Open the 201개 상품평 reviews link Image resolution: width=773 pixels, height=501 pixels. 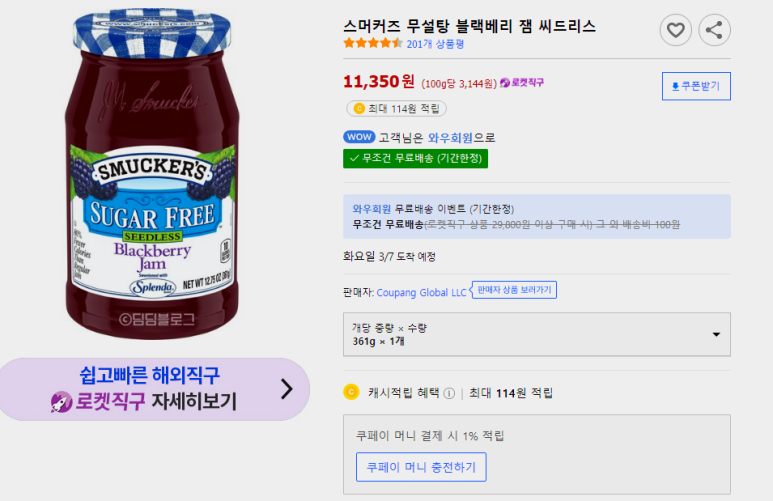coord(435,44)
